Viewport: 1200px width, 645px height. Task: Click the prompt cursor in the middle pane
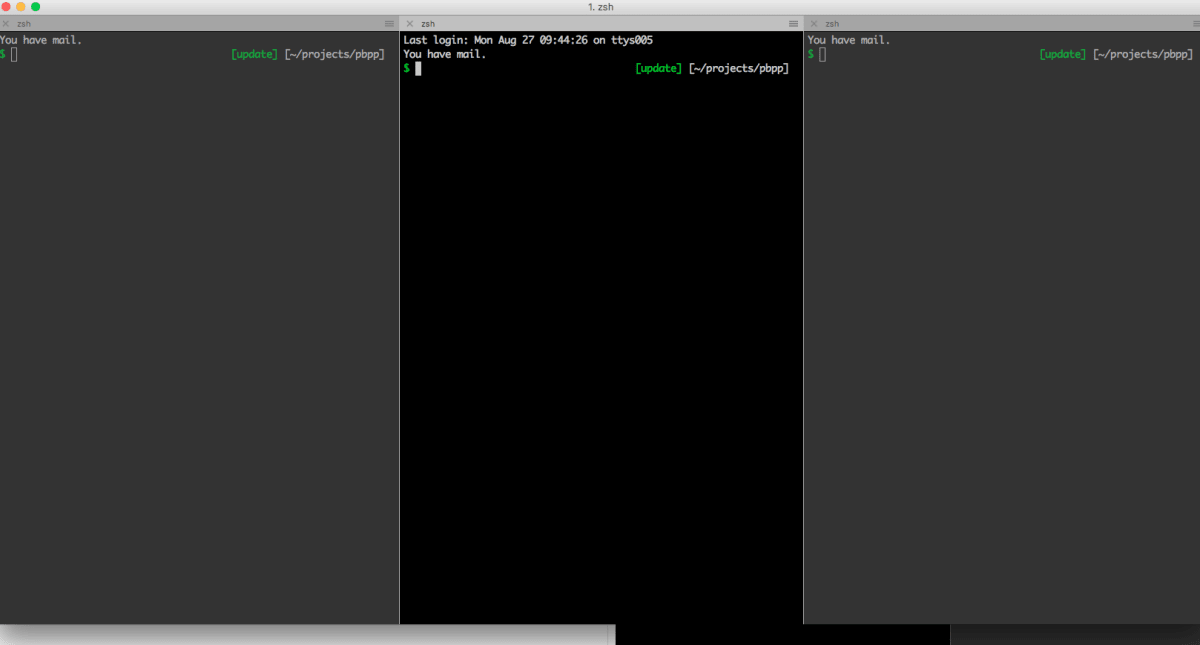pyautogui.click(x=418, y=68)
